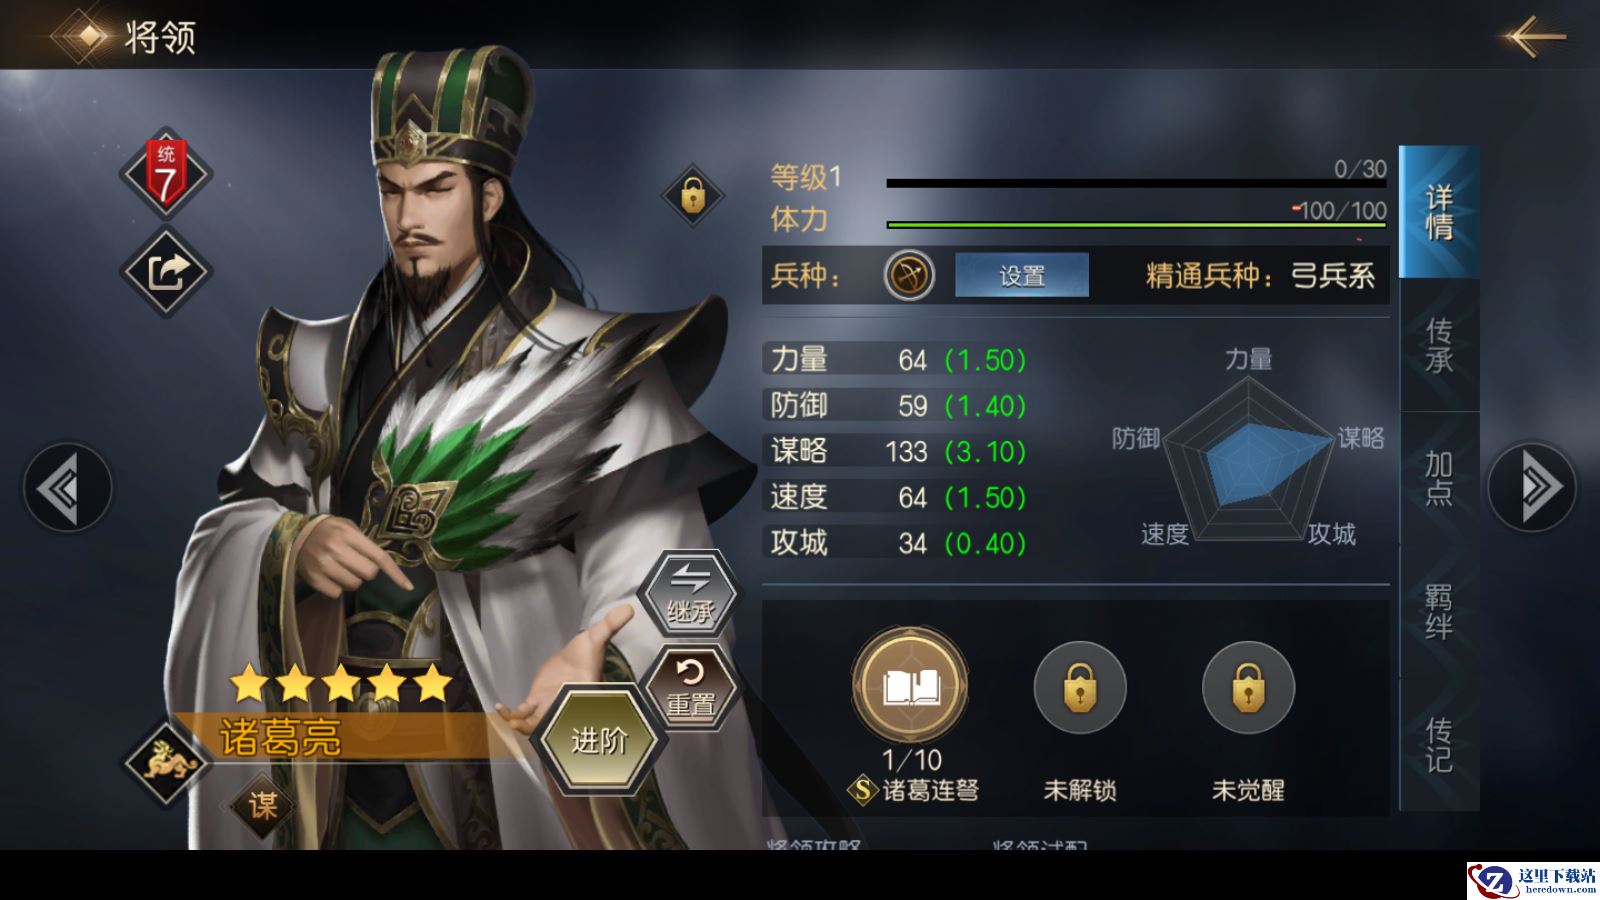Tap the 统 7 command badge
This screenshot has height=900, width=1600.
pyautogui.click(x=166, y=174)
